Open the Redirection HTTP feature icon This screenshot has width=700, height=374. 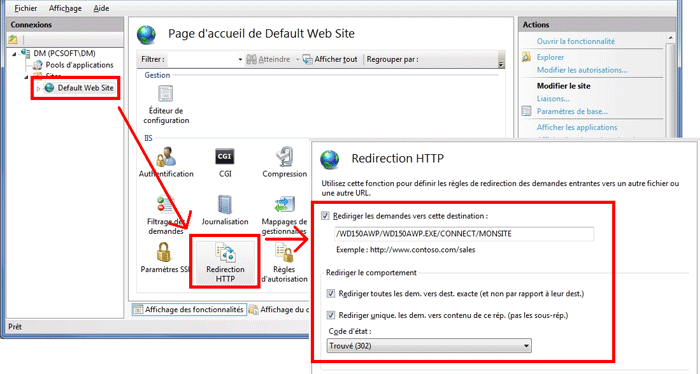coord(225,263)
